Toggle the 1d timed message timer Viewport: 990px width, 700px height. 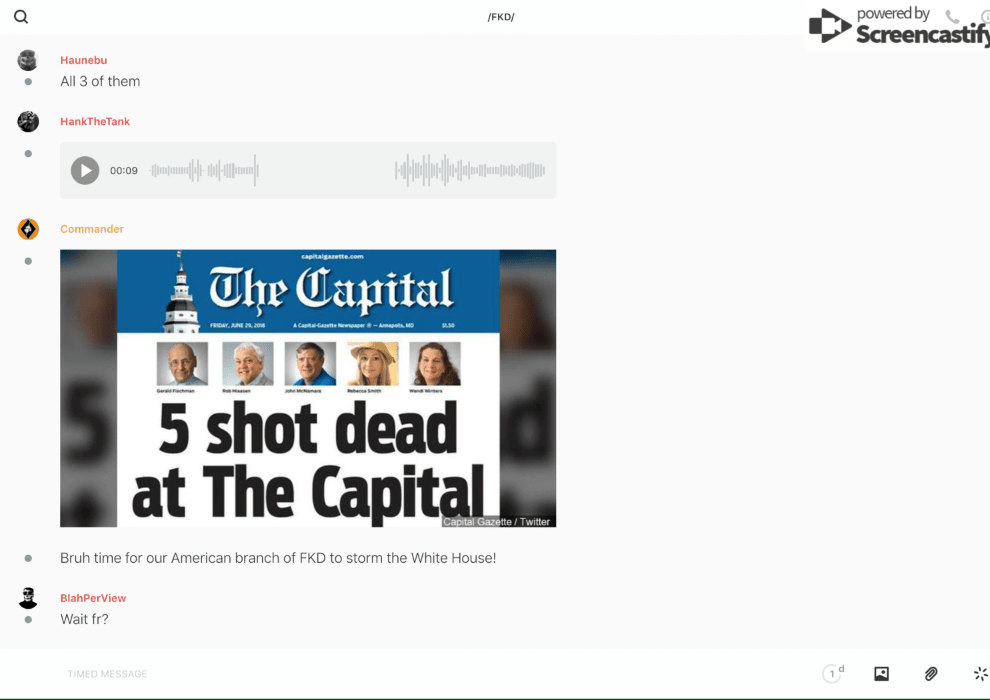pyautogui.click(x=833, y=674)
